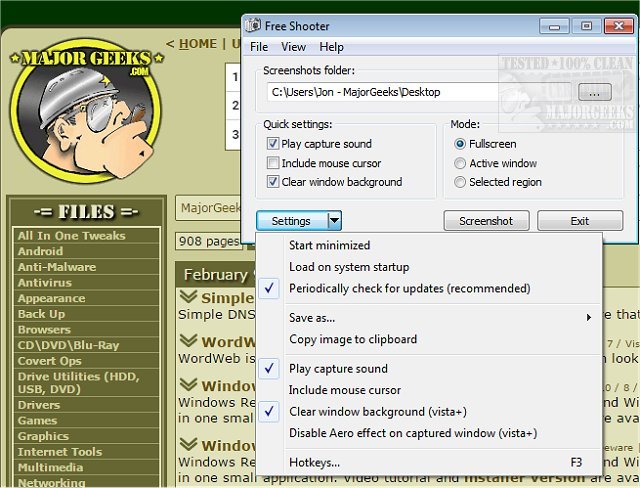Click the Settings button
Screen dimensions: 640x488
point(291,221)
